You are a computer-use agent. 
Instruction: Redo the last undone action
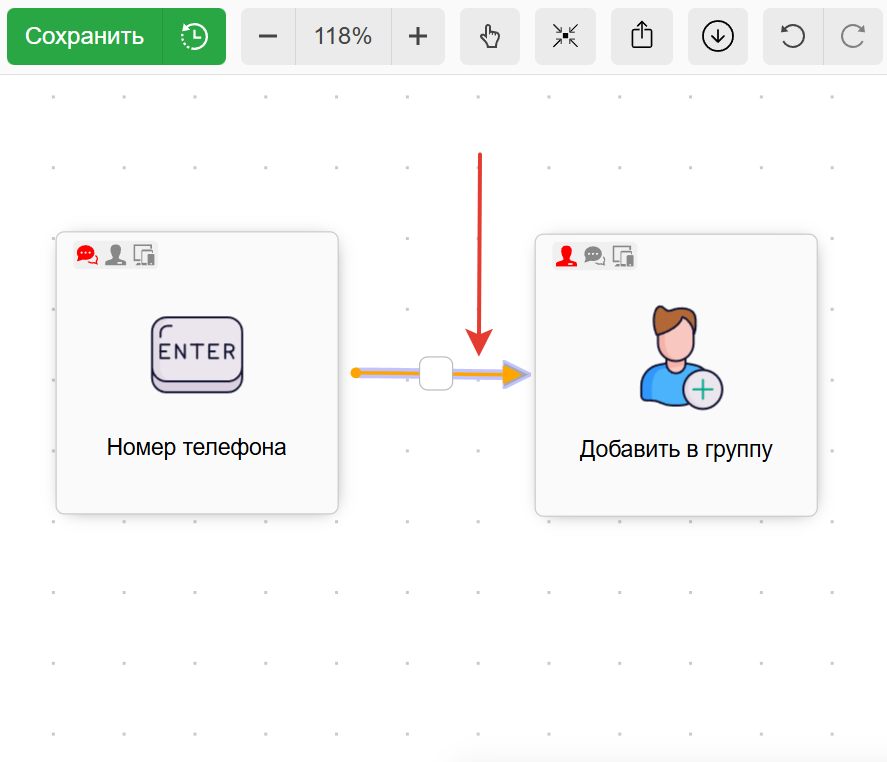click(x=853, y=37)
